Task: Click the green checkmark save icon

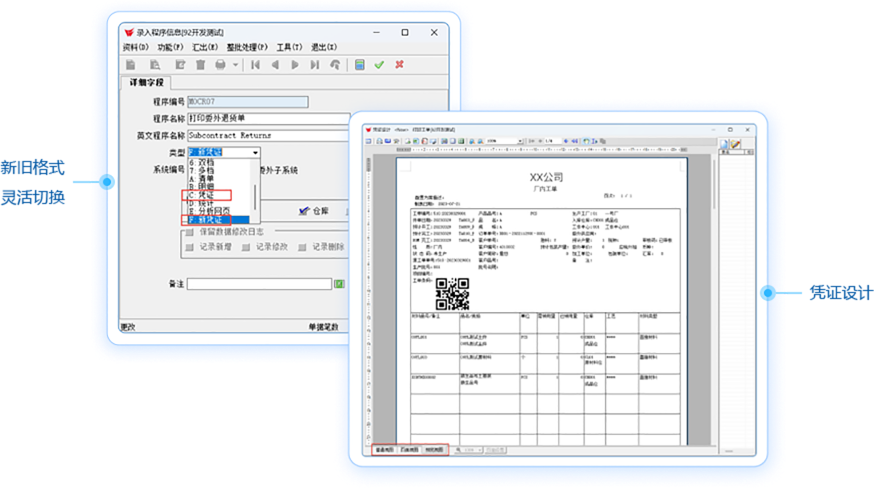Action: point(379,65)
